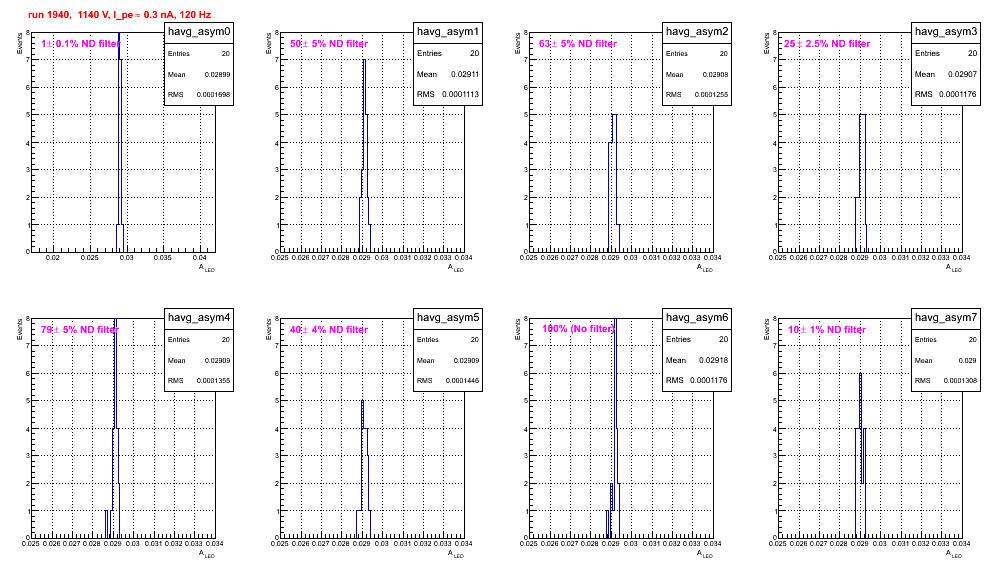The width and height of the screenshot is (996, 572).
Task: Click the '79± 5% ND filter' label
Action: coord(79,330)
